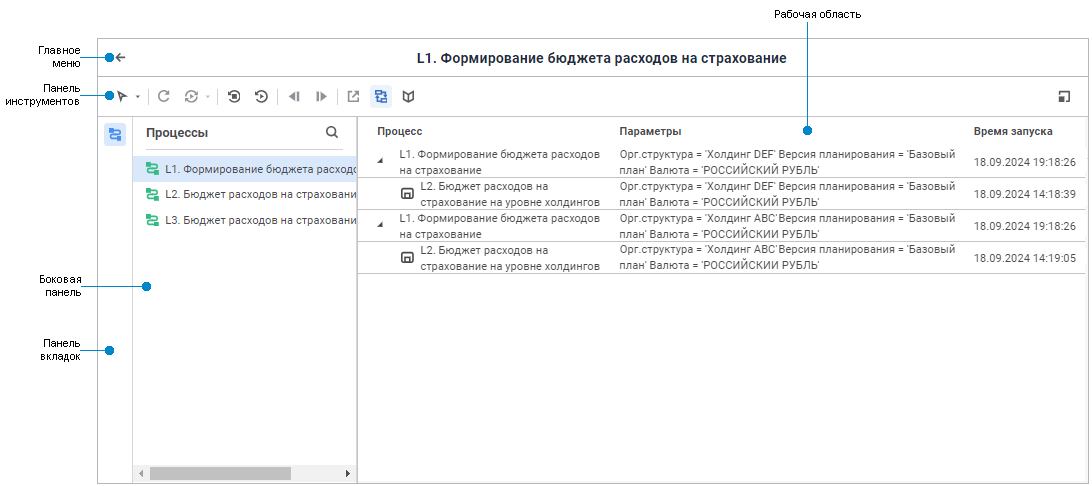
Task: Click the refresh icon in toolbar
Action: pyautogui.click(x=164, y=97)
